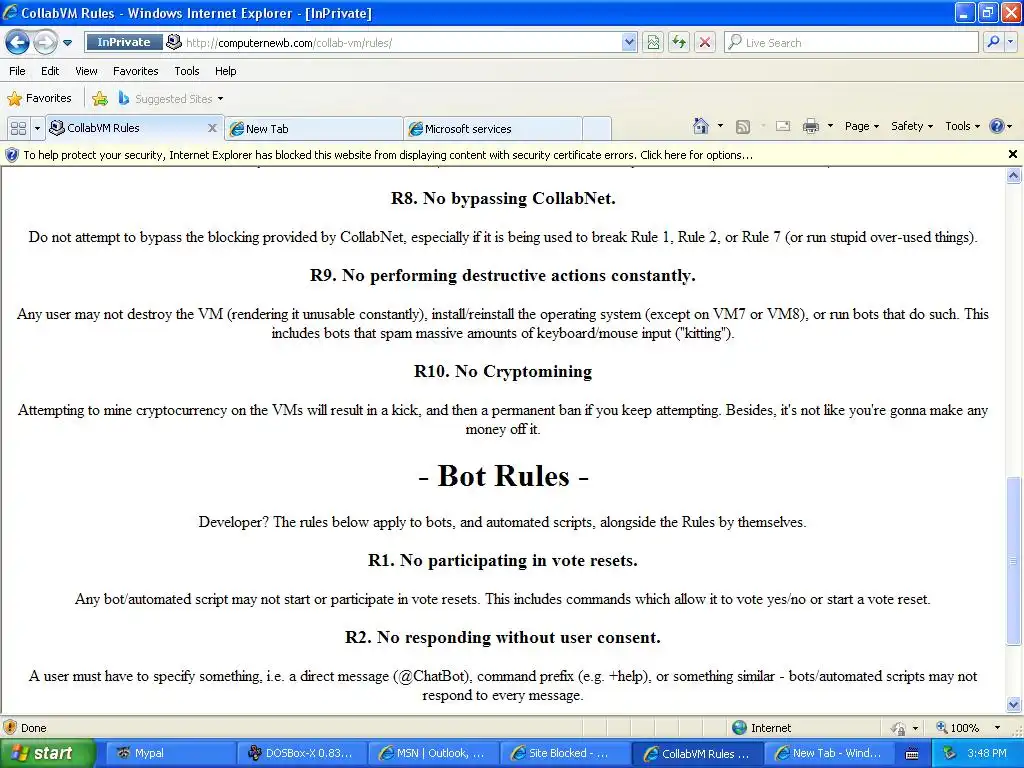Click the Forward navigation arrow
This screenshot has height=768, width=1024.
point(45,43)
